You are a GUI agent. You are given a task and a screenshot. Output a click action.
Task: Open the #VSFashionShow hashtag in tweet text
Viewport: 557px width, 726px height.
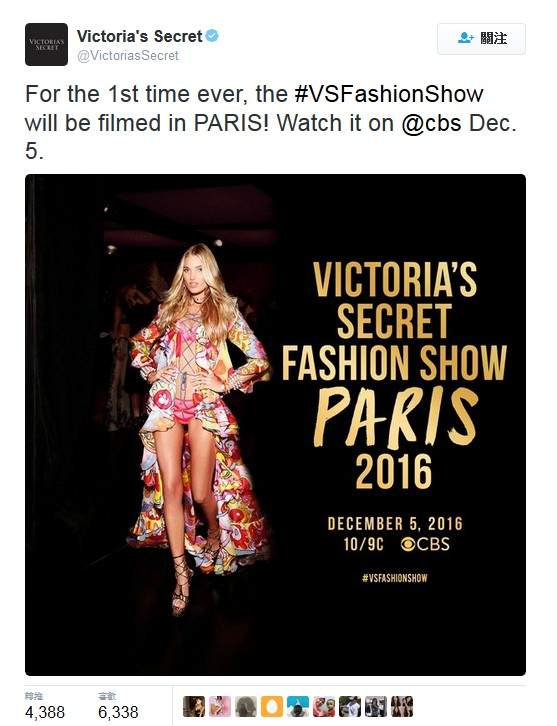pos(389,94)
